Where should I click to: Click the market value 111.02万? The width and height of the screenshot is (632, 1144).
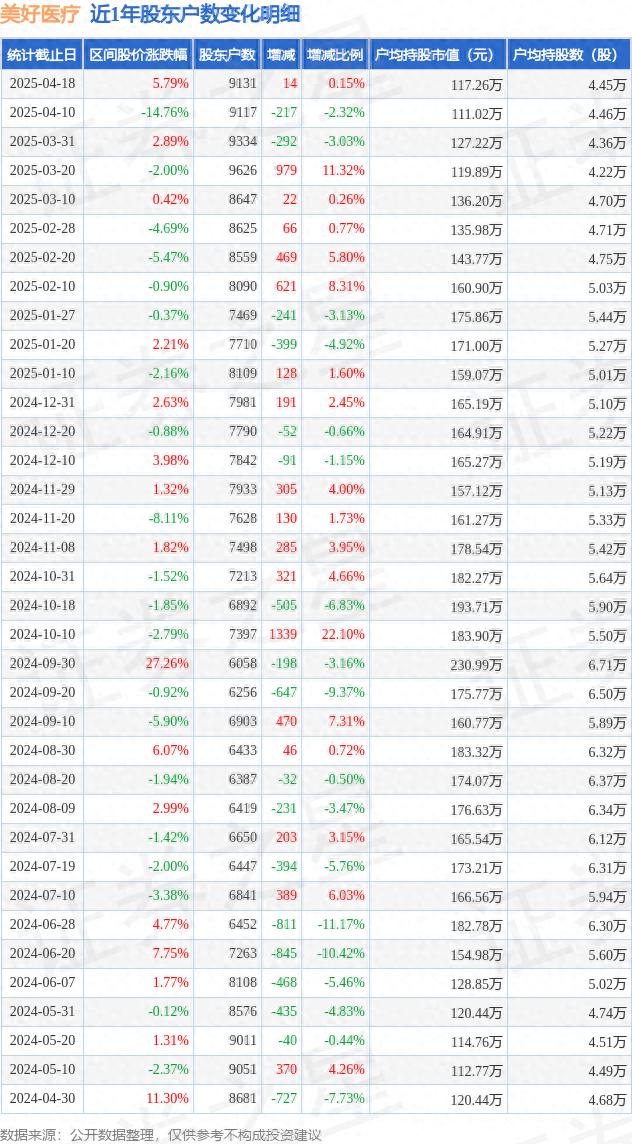[477, 115]
